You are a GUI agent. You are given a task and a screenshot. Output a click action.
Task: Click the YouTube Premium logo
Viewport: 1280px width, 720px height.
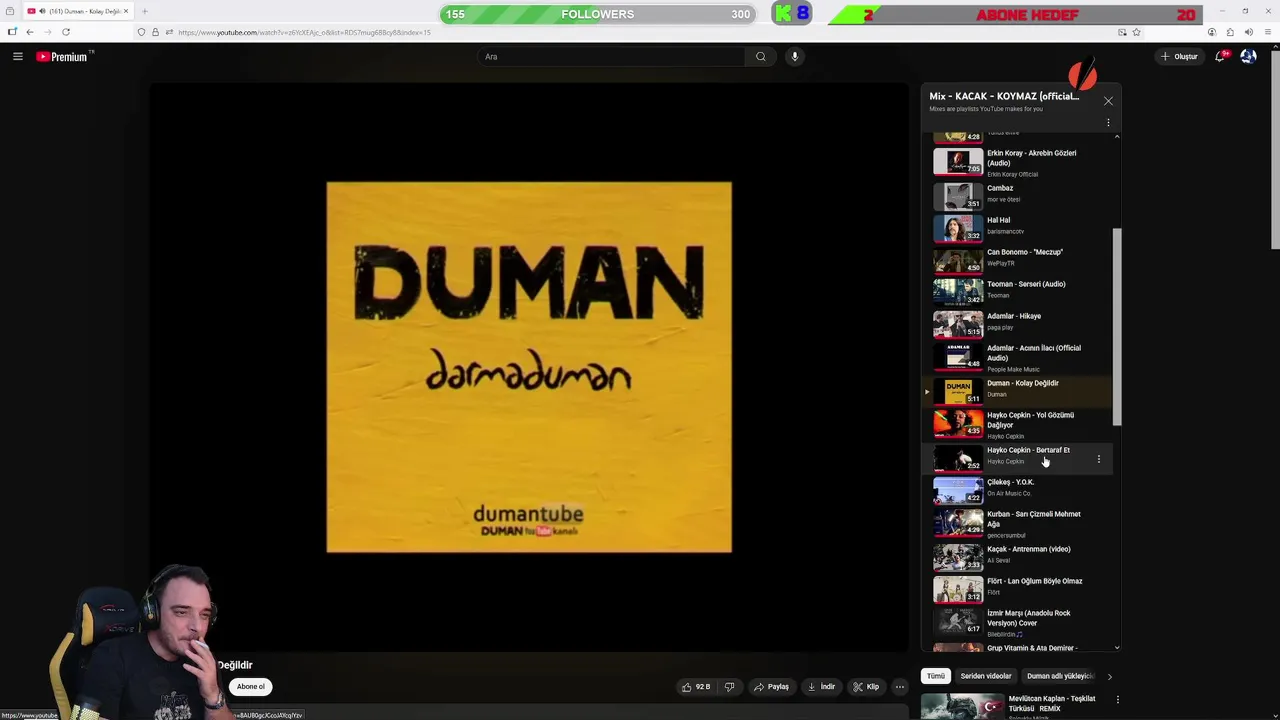pos(62,57)
